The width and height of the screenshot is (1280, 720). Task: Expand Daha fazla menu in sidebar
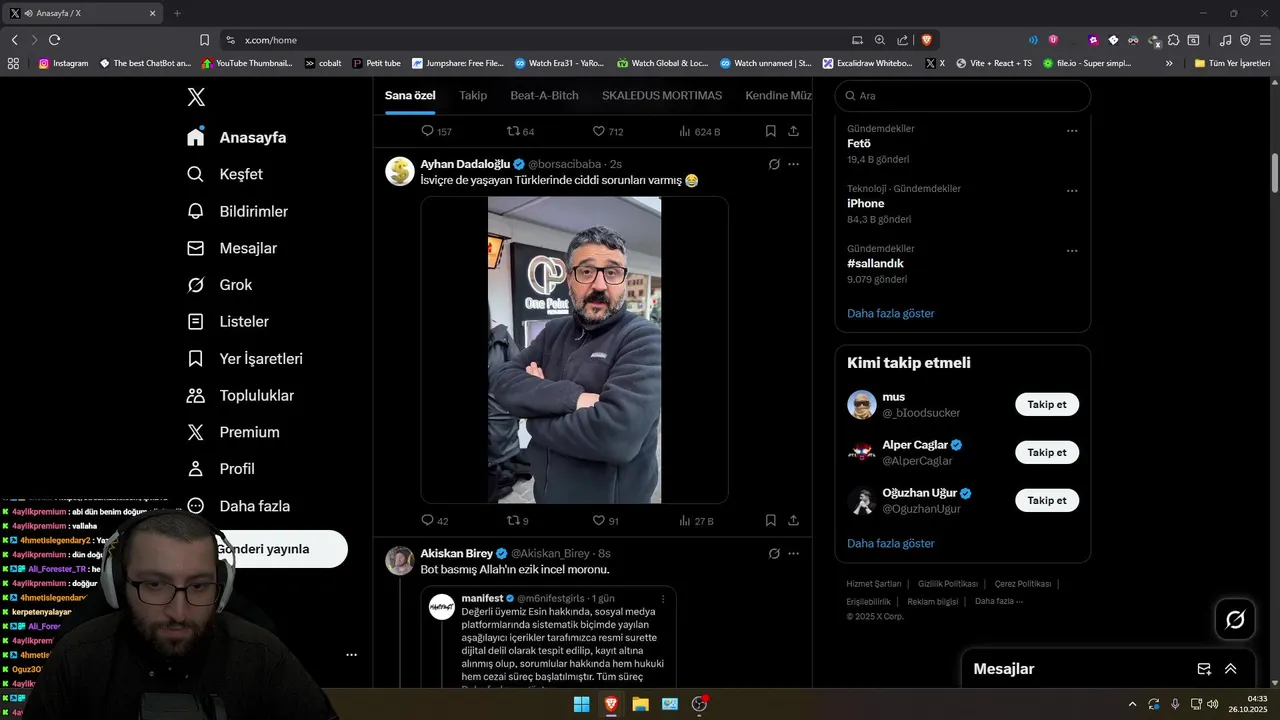[x=238, y=506]
